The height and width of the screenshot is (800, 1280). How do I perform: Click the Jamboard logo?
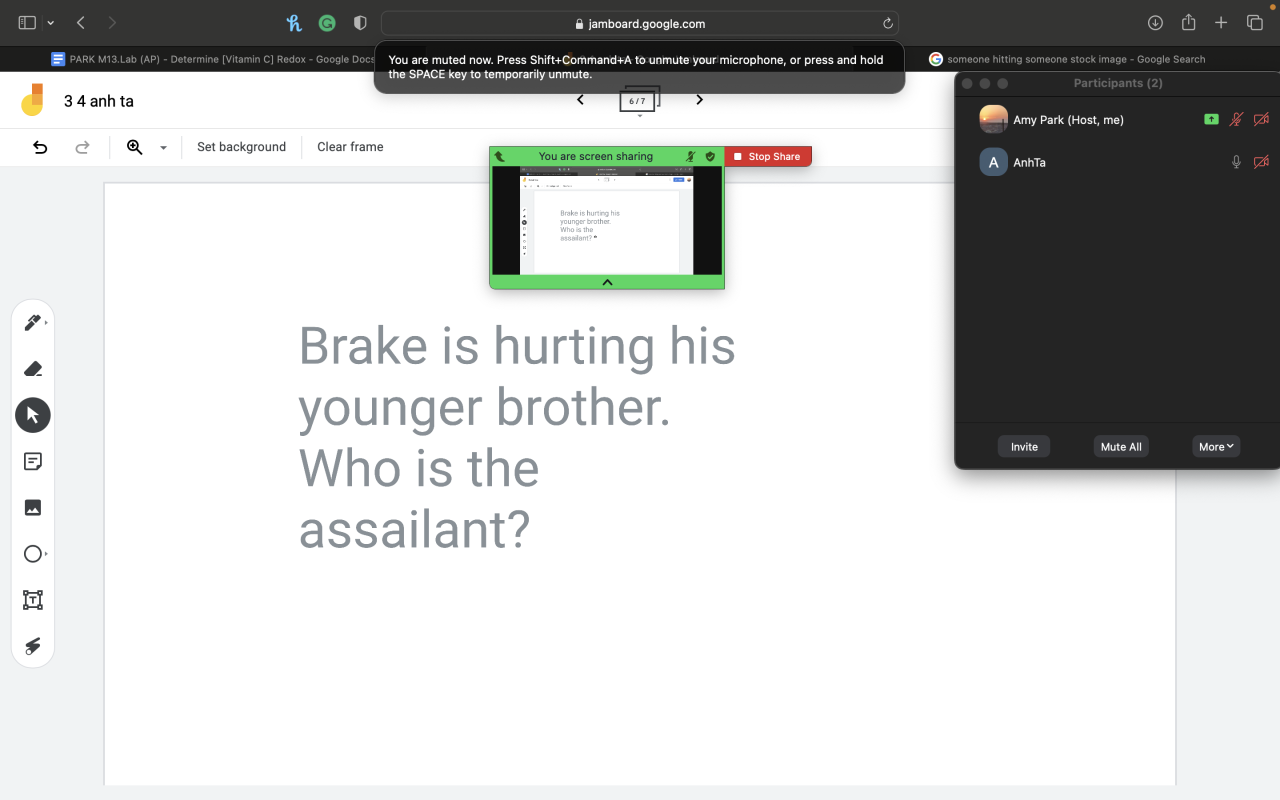click(x=33, y=100)
